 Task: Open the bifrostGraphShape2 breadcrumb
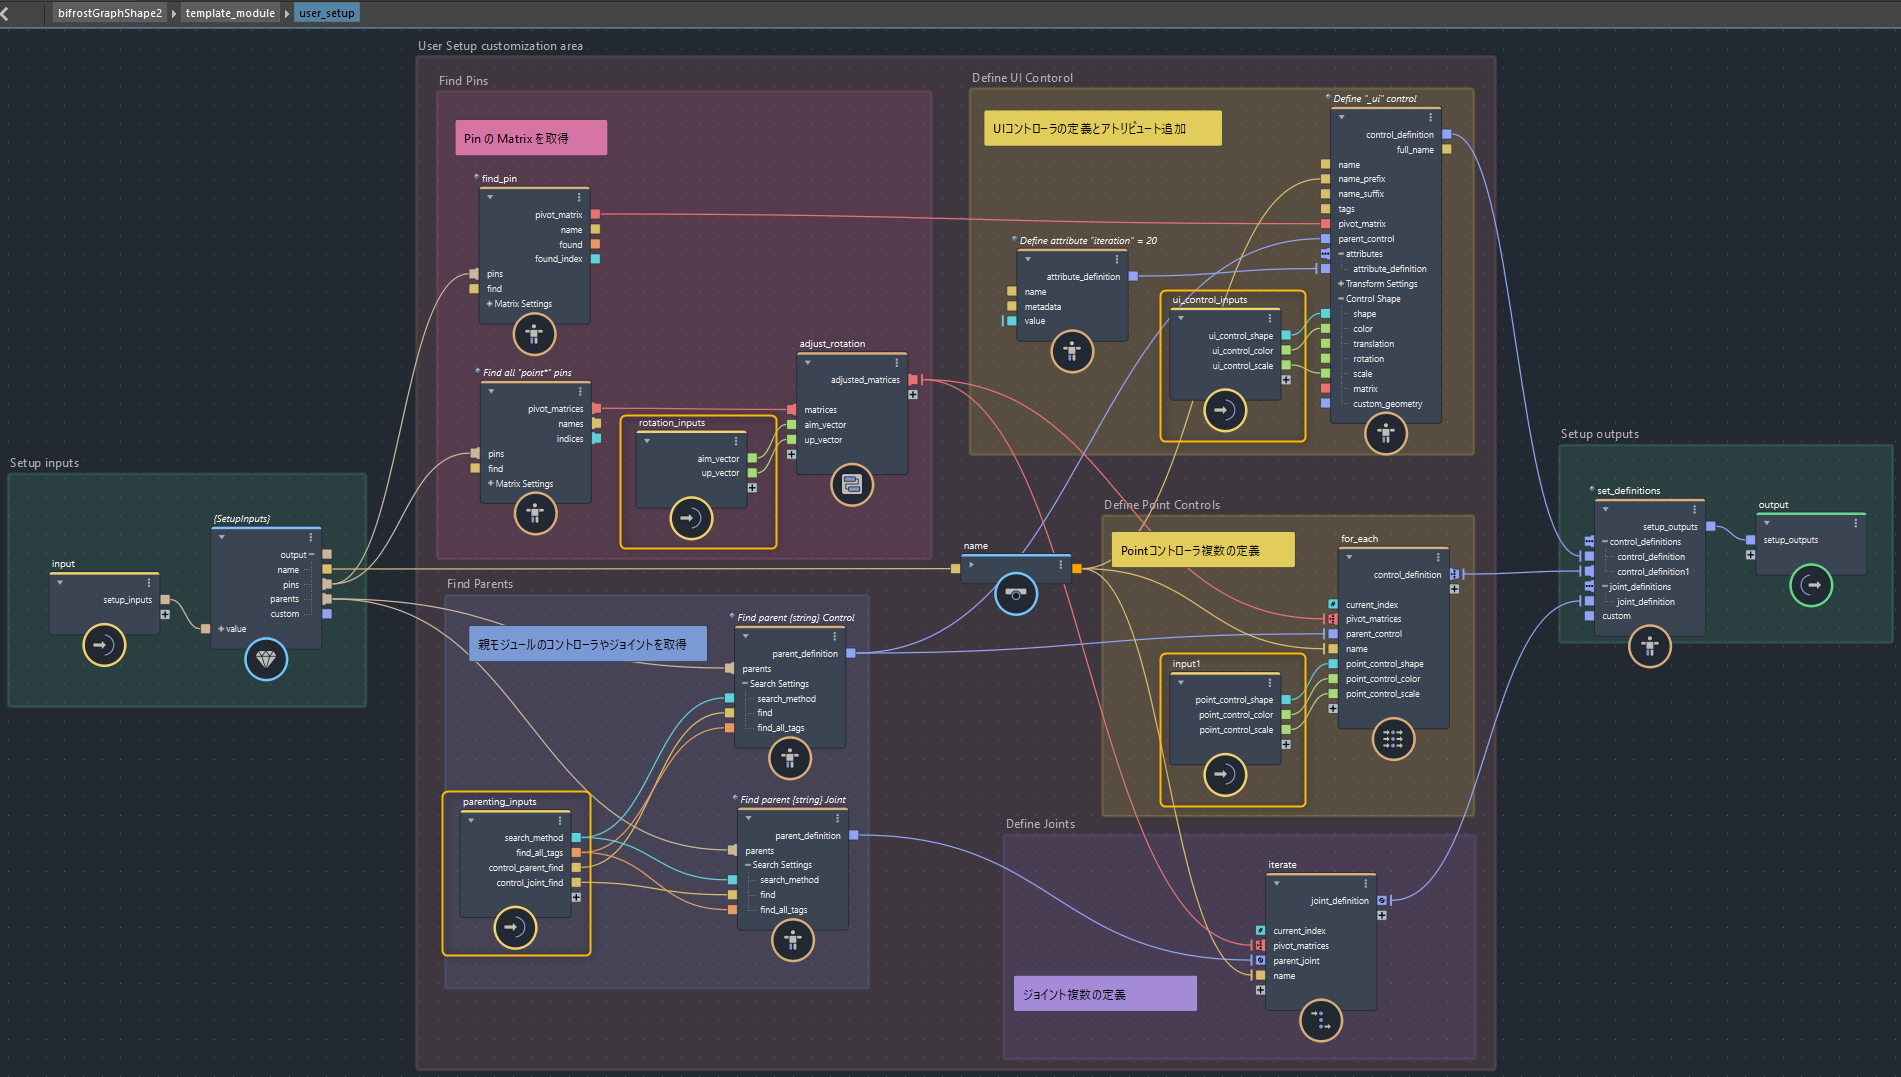[109, 13]
